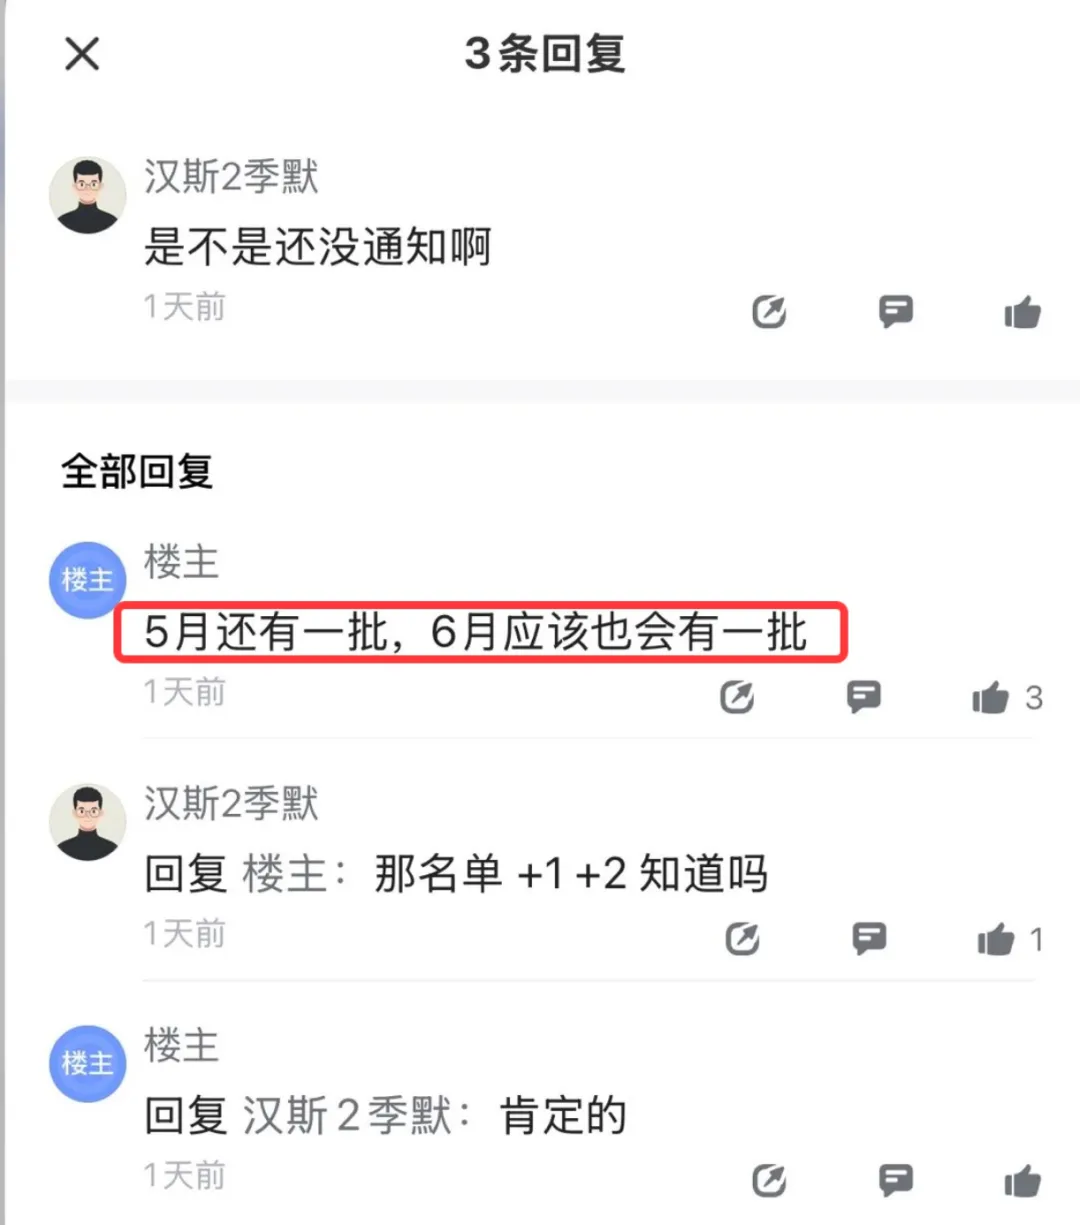
Task: Like the top comment '是不是还没通知啊'
Action: (x=1022, y=312)
